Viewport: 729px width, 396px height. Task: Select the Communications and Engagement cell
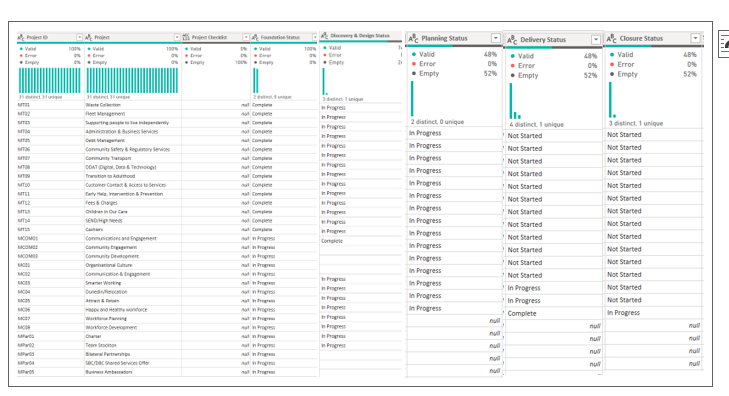click(x=133, y=238)
